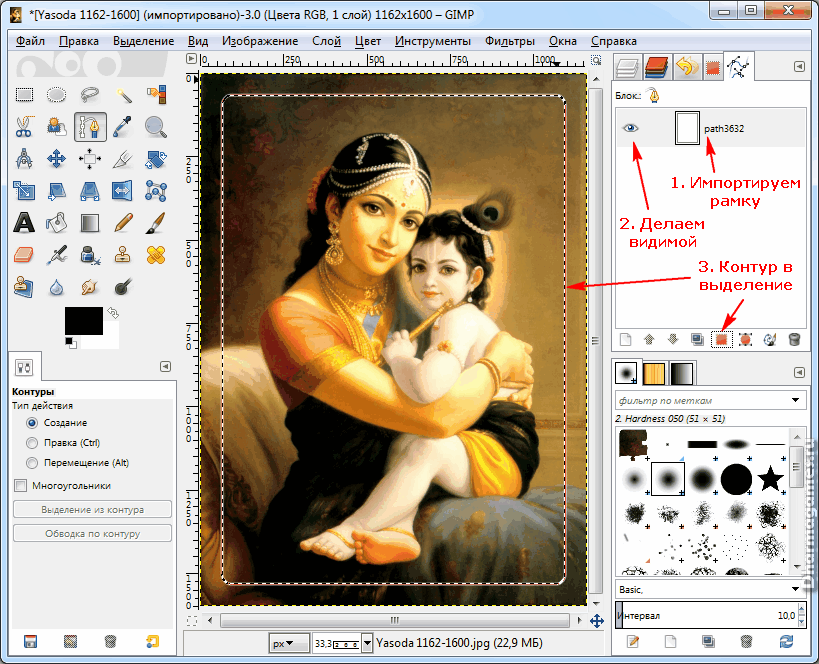This screenshot has width=819, height=664.
Task: Toggle visibility eye of path3632
Action: 631,128
